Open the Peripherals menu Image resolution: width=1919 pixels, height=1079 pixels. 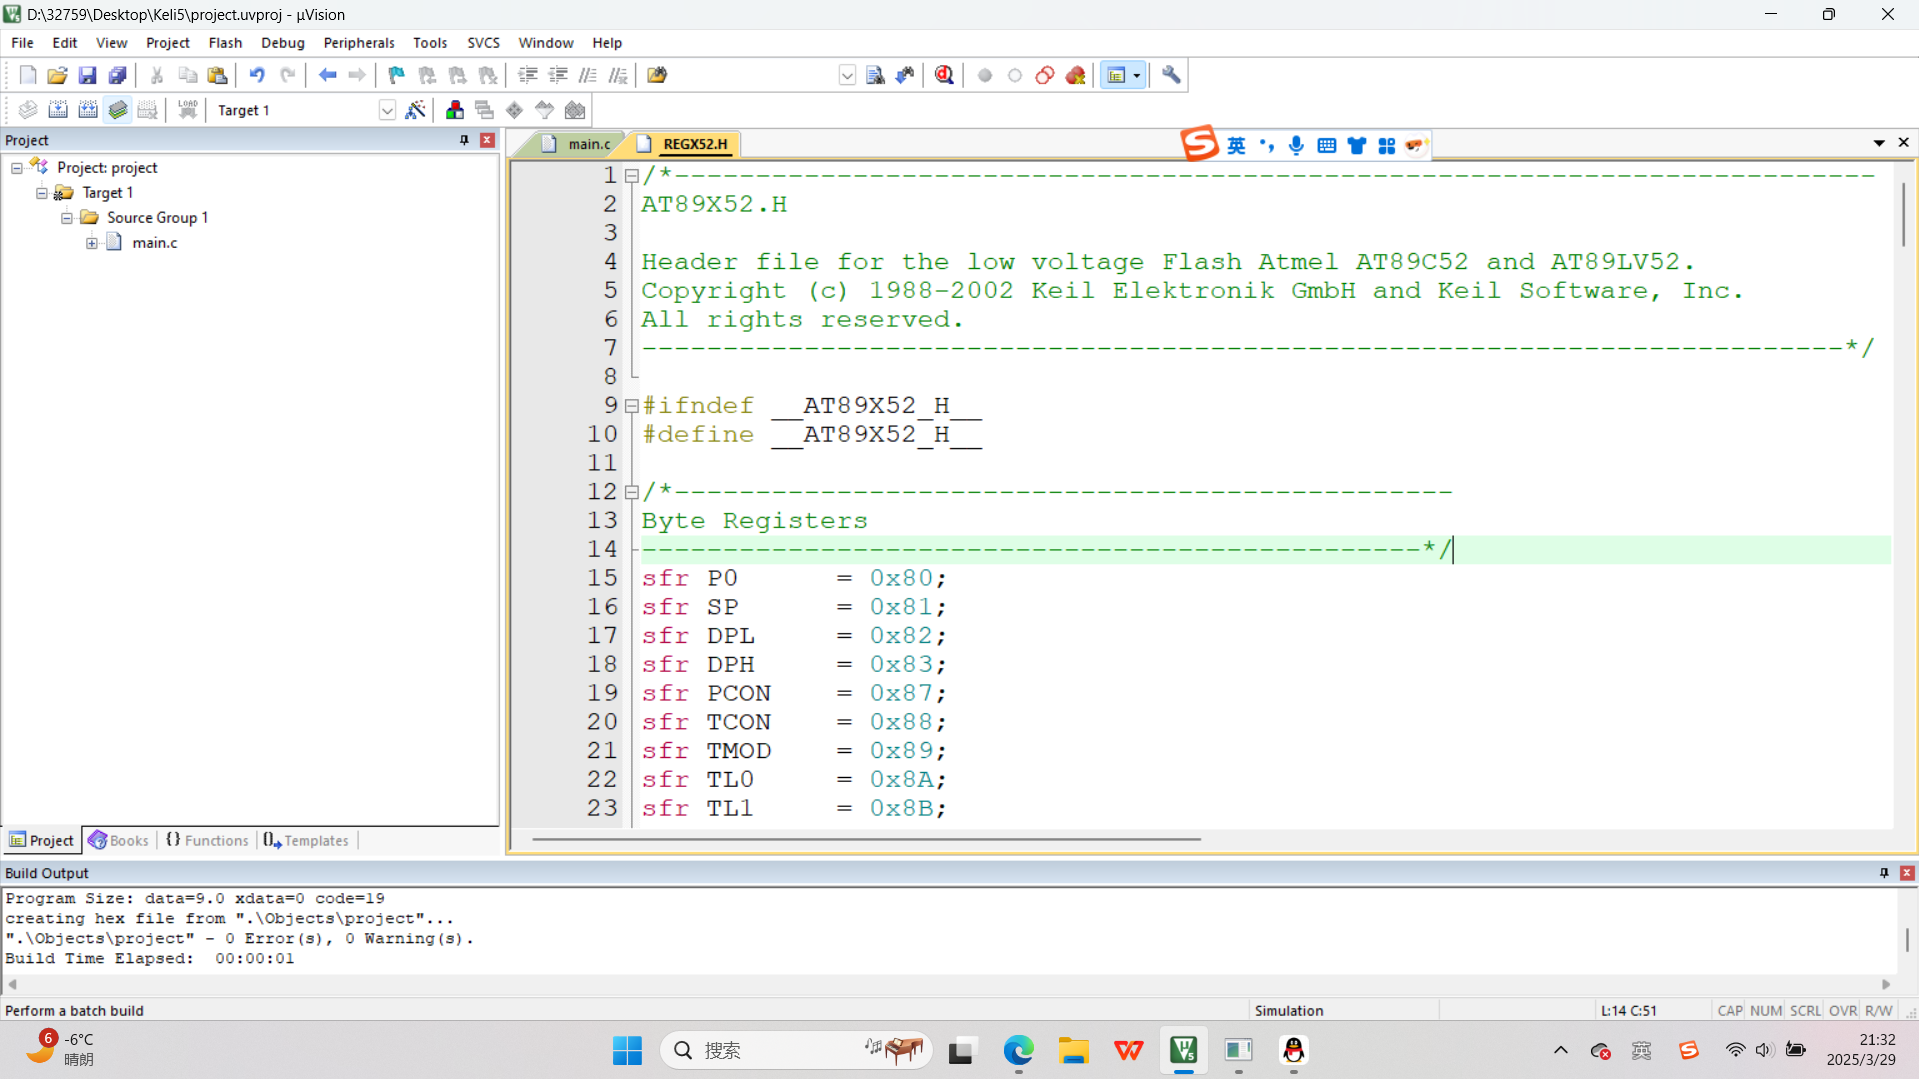[x=358, y=43]
